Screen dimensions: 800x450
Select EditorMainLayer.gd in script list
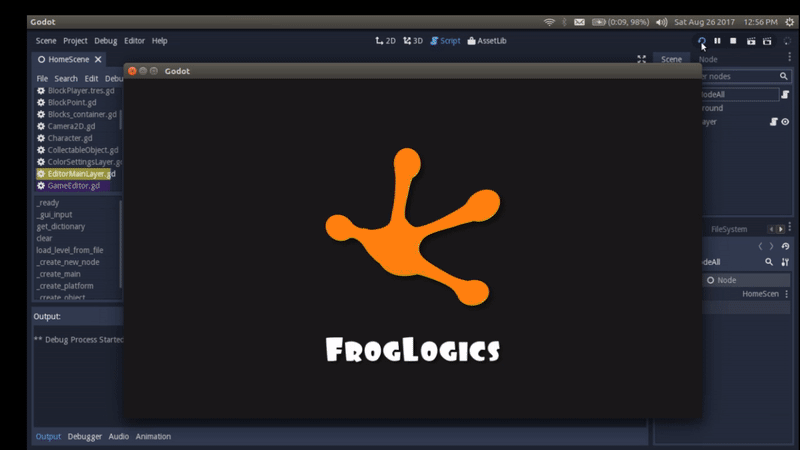point(81,174)
